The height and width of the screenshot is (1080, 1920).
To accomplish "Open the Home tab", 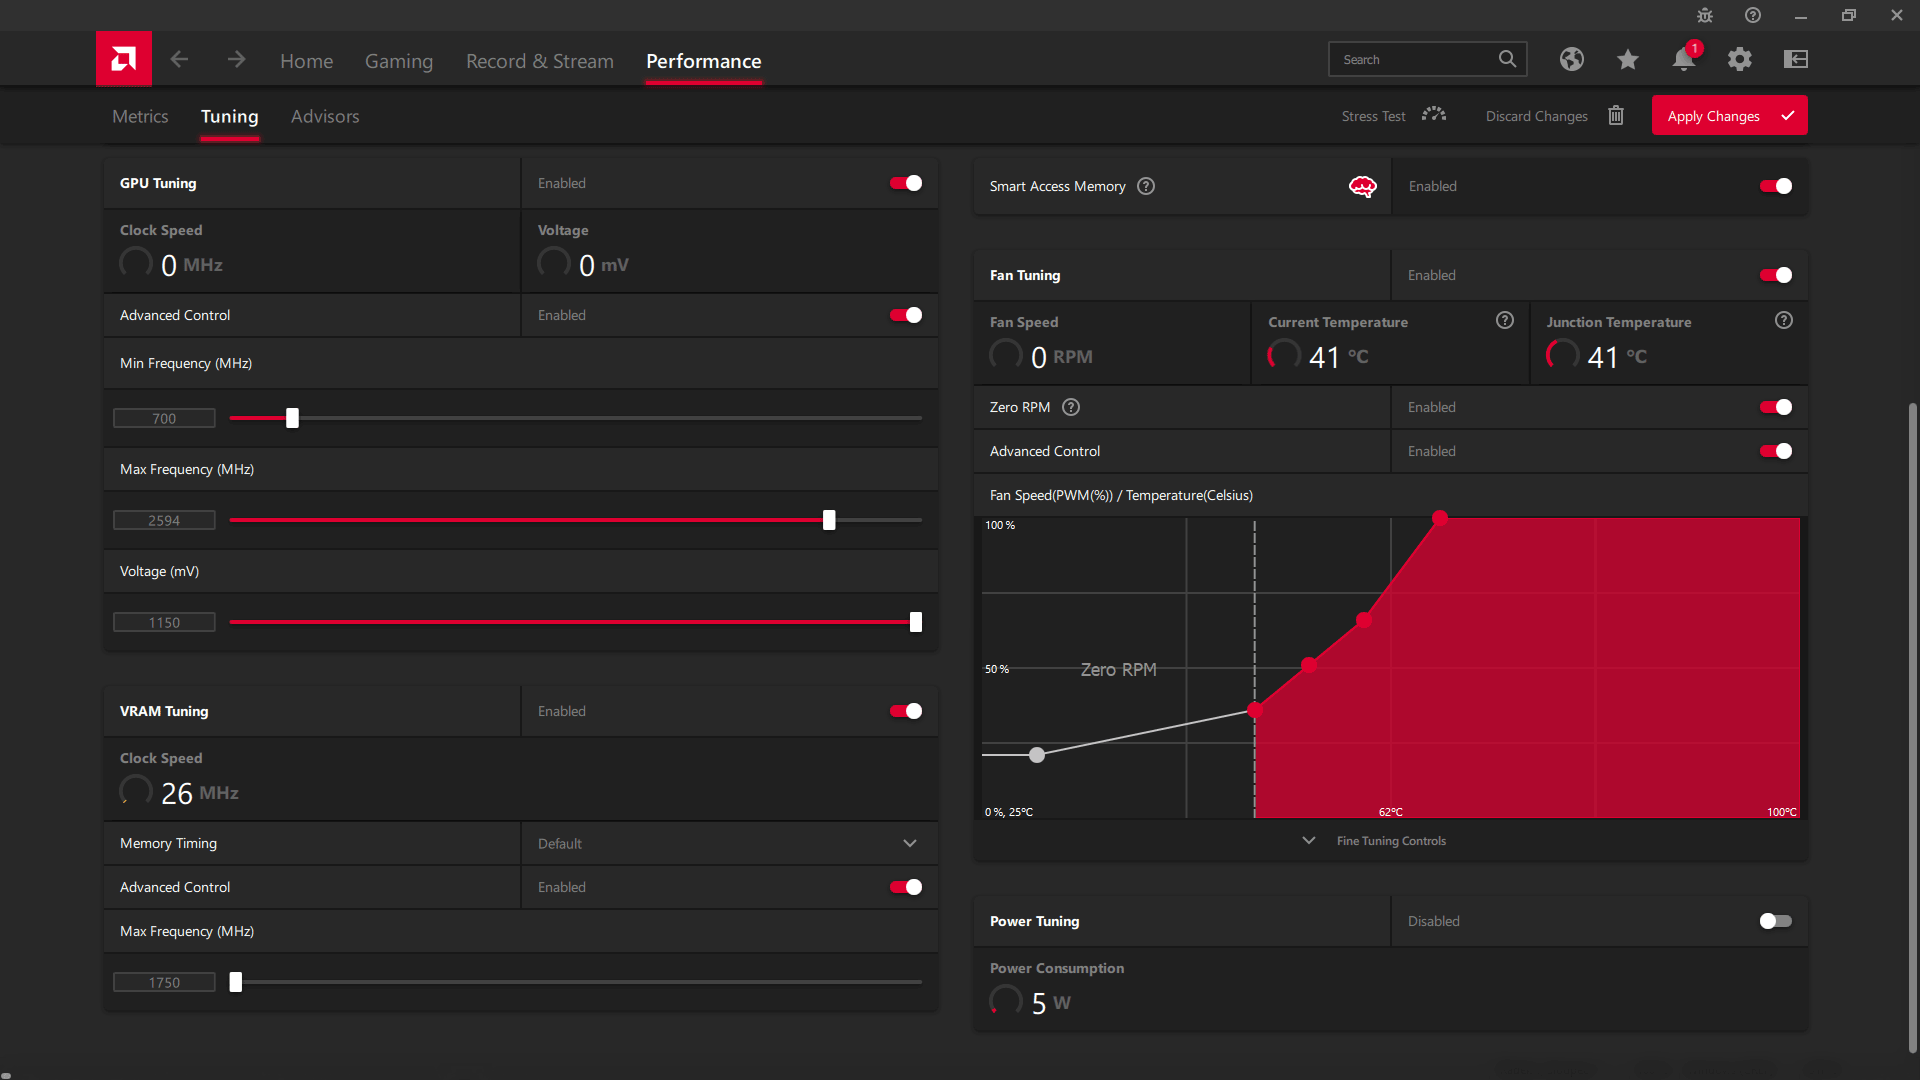I will click(306, 61).
